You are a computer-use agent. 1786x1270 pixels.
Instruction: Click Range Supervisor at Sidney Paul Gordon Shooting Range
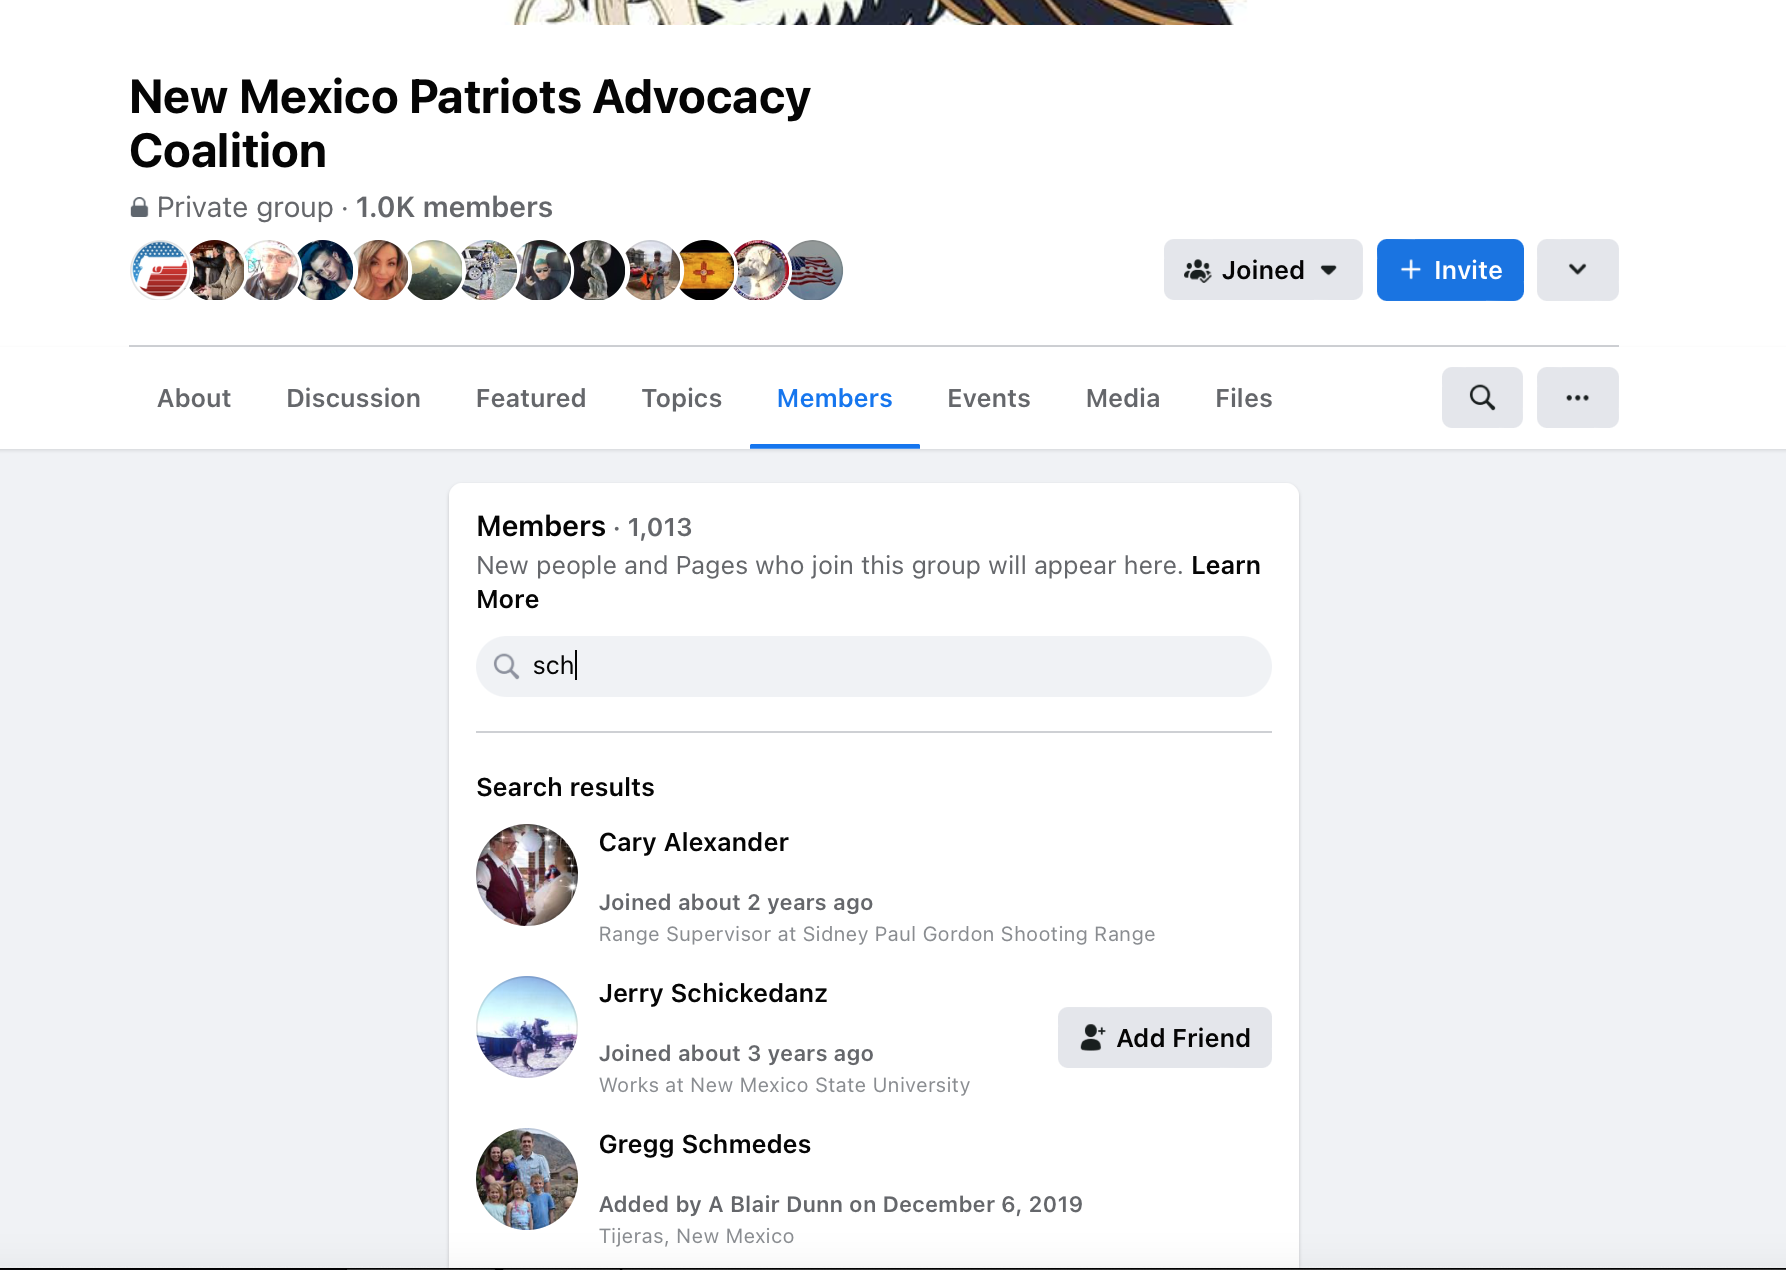pos(877,934)
